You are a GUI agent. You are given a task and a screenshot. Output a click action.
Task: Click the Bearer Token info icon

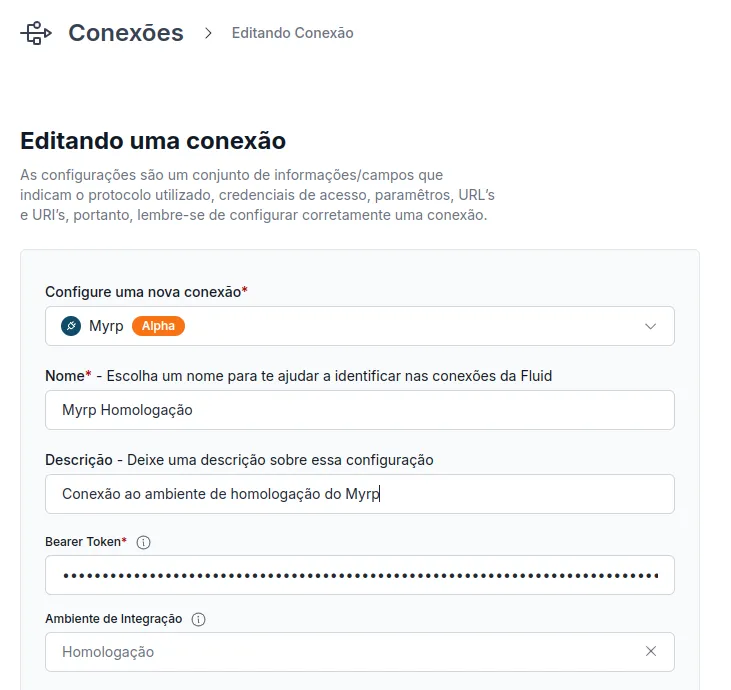(143, 542)
